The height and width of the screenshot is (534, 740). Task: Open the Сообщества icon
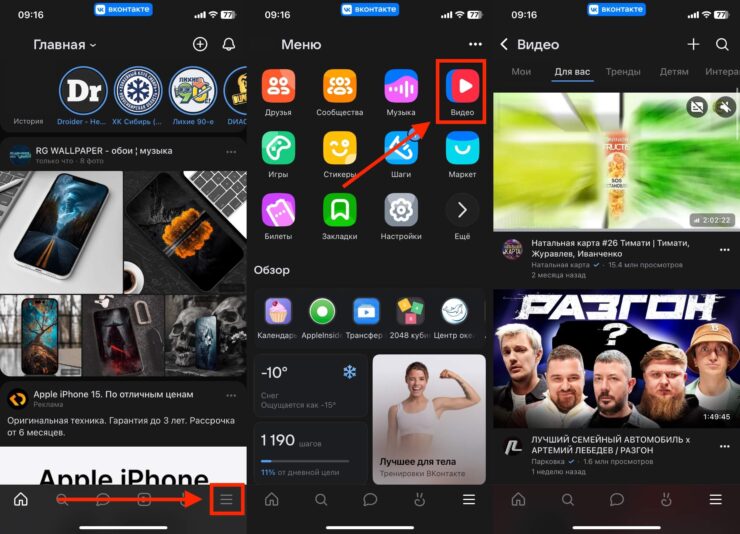[340, 87]
